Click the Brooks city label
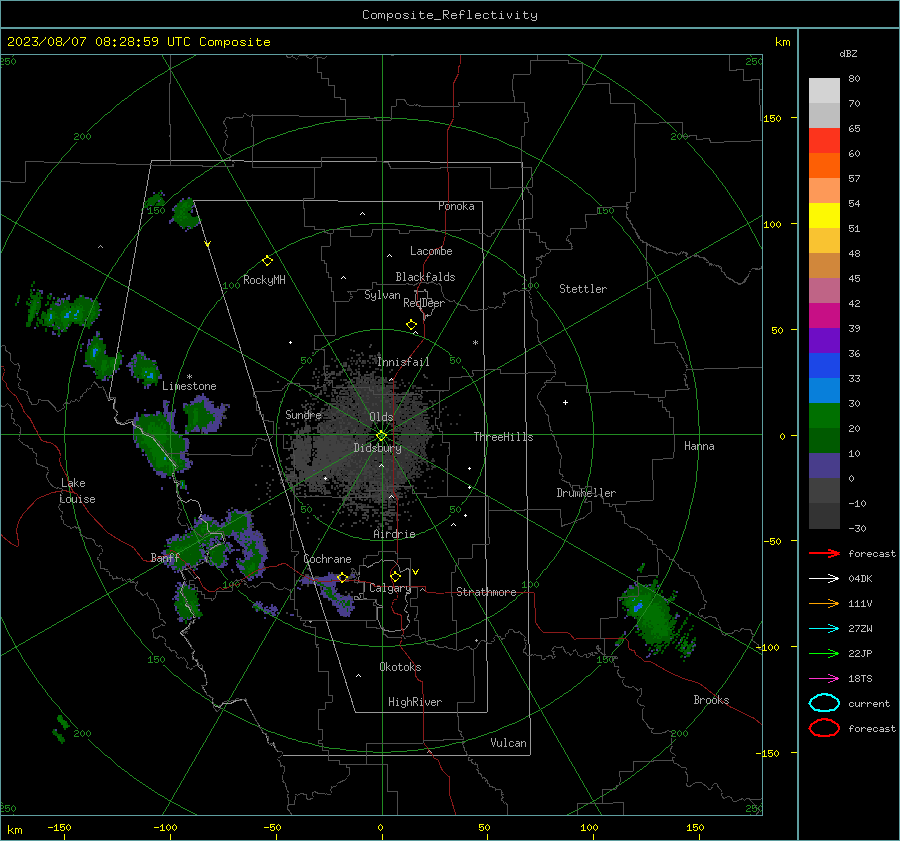Screen dimensions: 900x841 711,700
